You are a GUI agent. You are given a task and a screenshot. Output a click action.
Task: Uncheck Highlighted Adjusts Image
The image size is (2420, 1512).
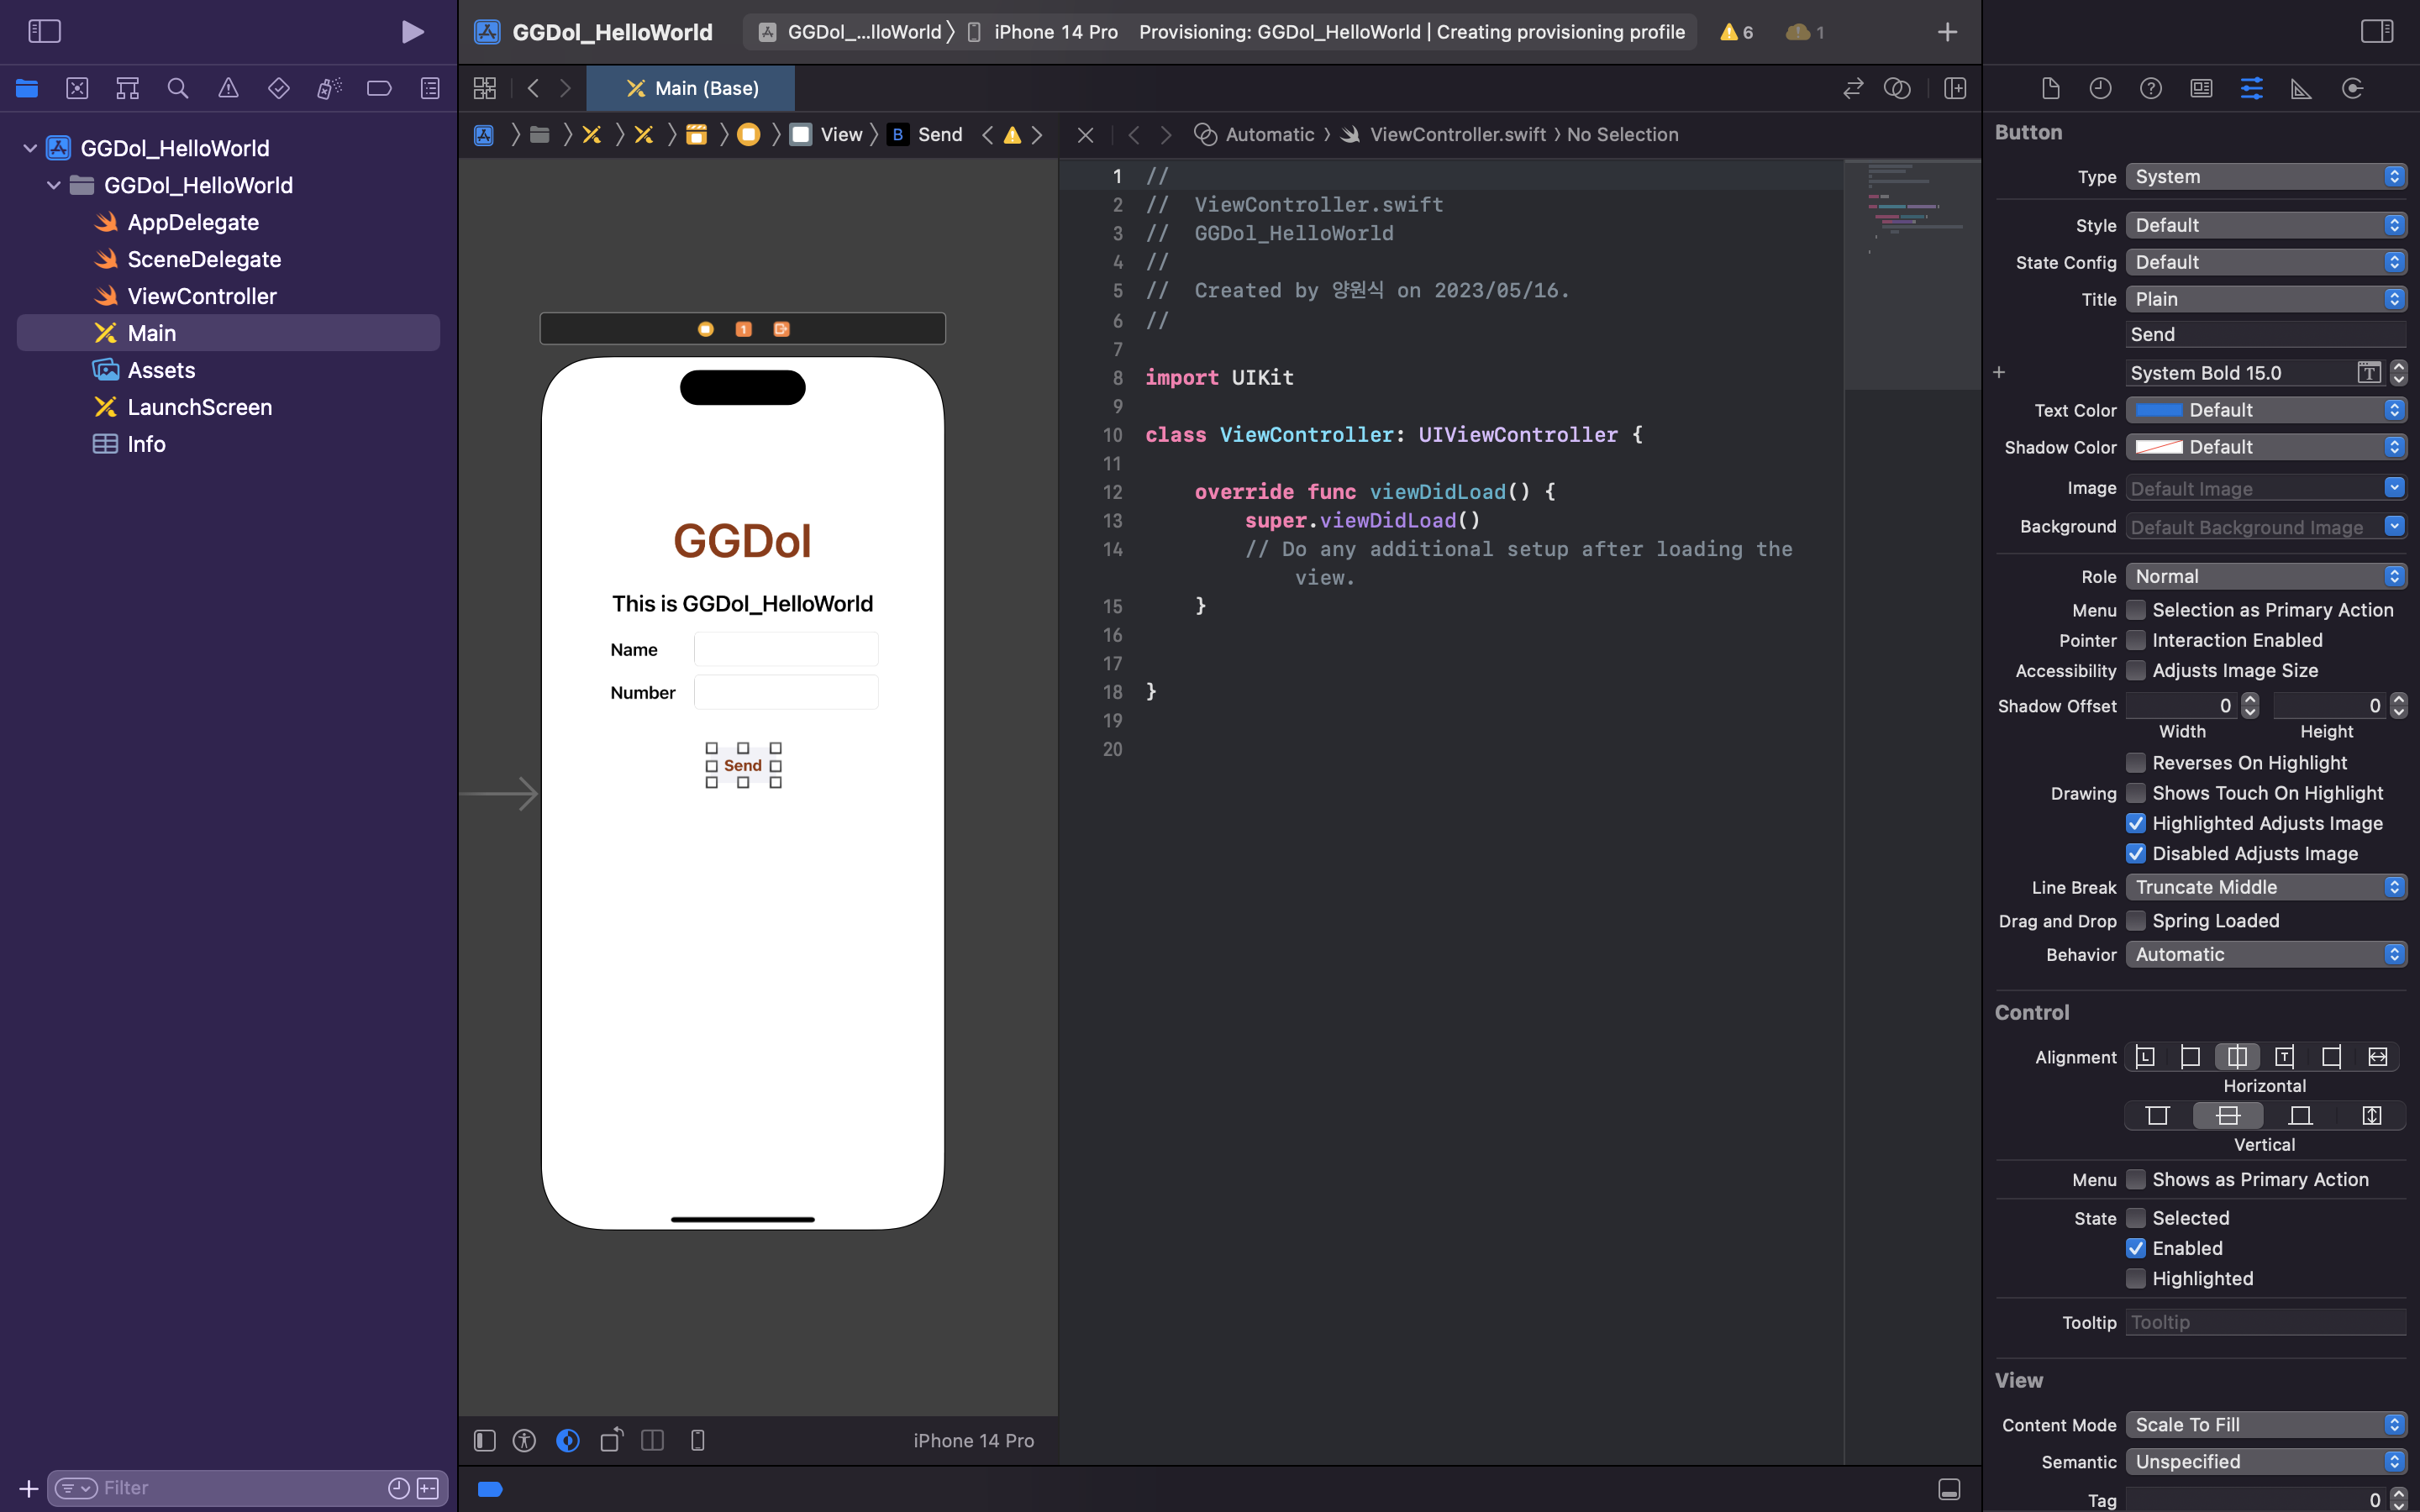pyautogui.click(x=2136, y=823)
